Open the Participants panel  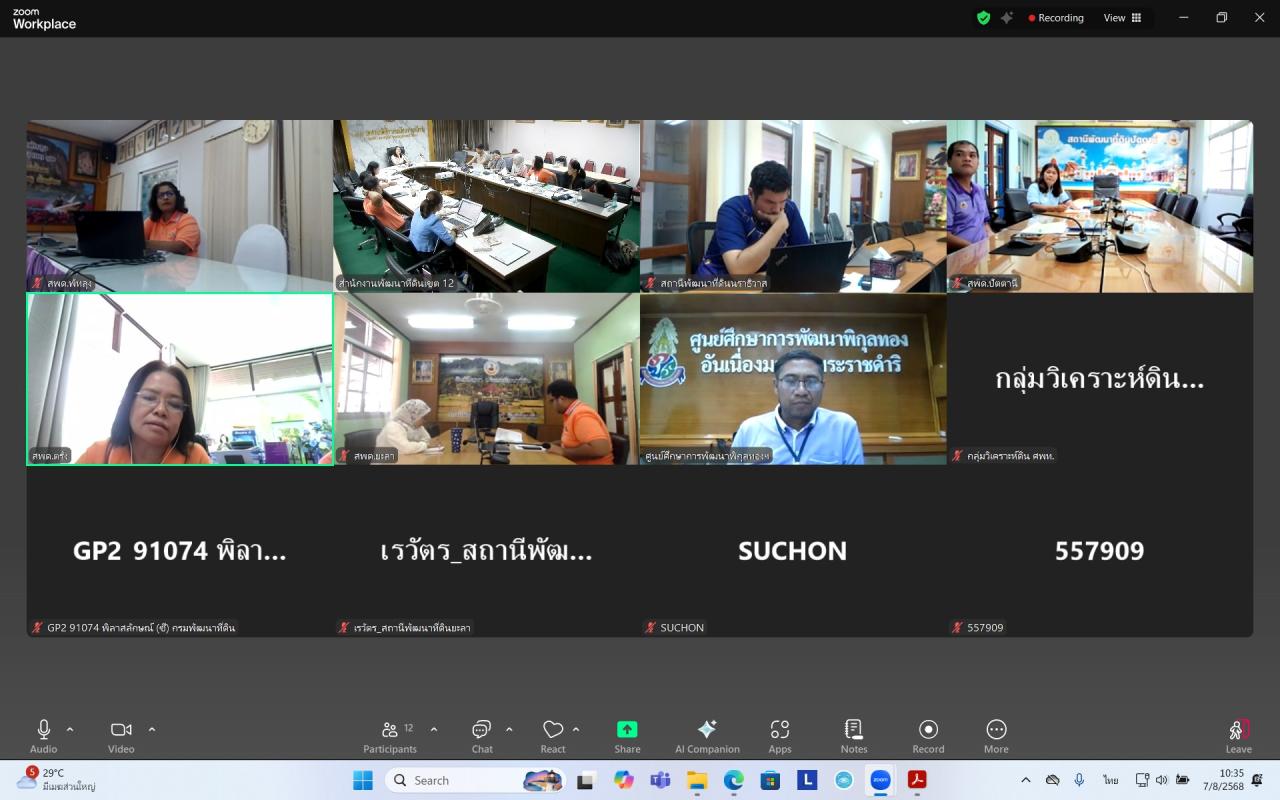(x=390, y=736)
